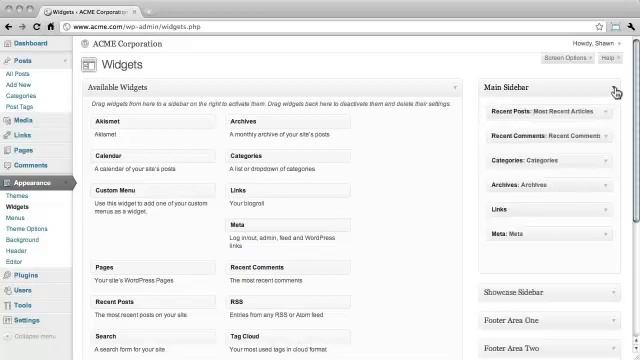Reload the page with the refresh icon
The width and height of the screenshot is (640, 360).
(36, 27)
